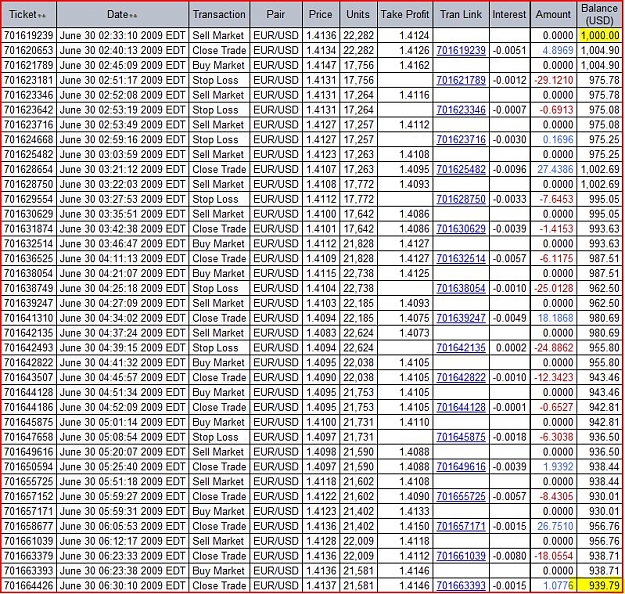Open Tran Link 701642135
The width and height of the screenshot is (625, 594).
(461, 348)
